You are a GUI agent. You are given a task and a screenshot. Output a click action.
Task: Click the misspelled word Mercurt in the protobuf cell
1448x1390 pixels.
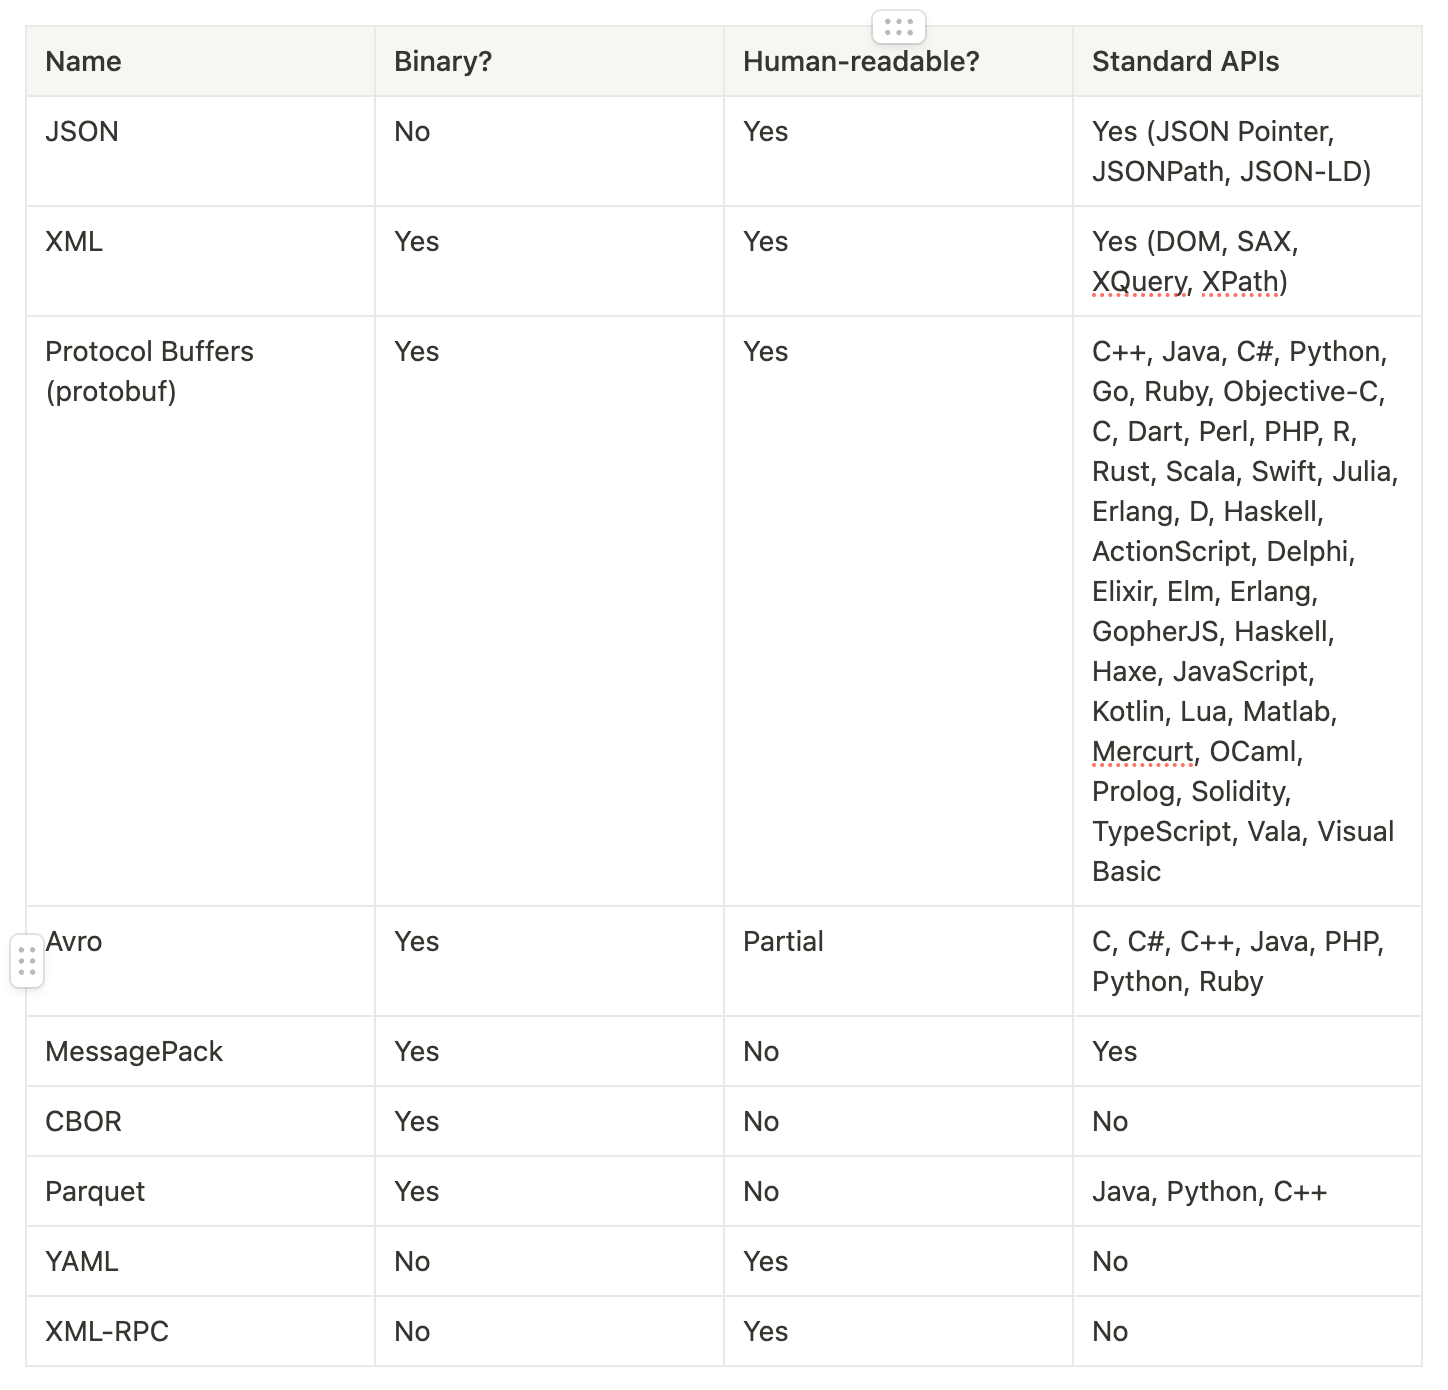click(1140, 751)
